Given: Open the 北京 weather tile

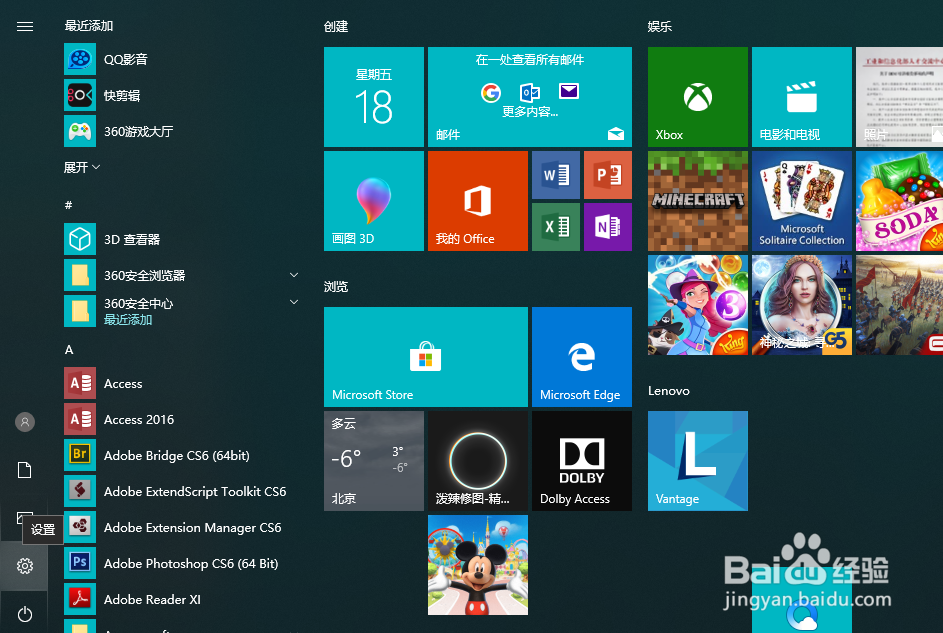Looking at the screenshot, I should [x=373, y=461].
